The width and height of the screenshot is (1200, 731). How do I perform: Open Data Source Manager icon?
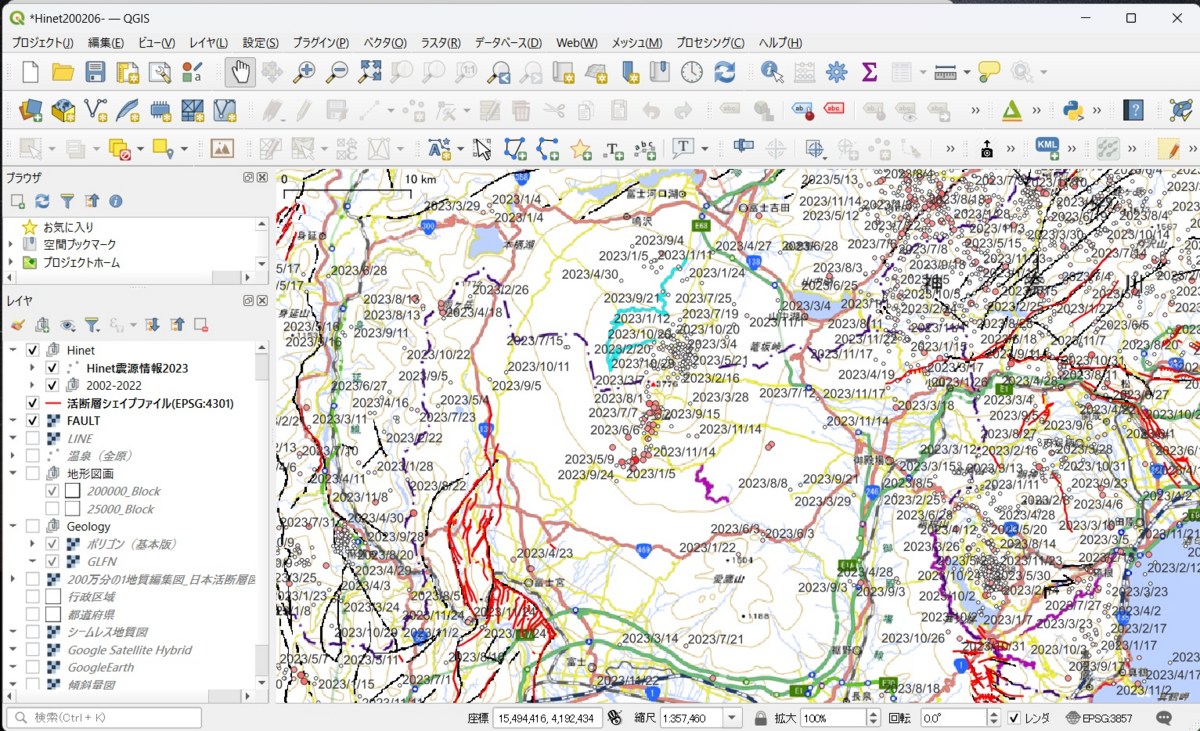30,110
